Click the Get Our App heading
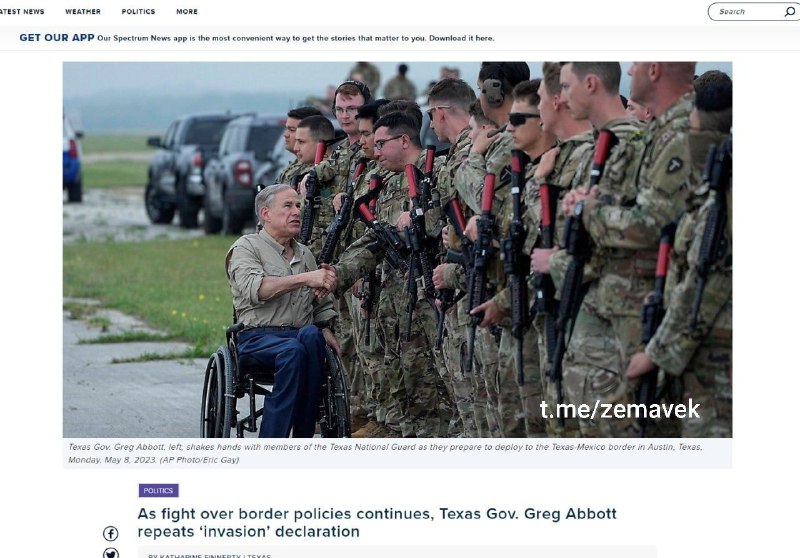 click(57, 37)
